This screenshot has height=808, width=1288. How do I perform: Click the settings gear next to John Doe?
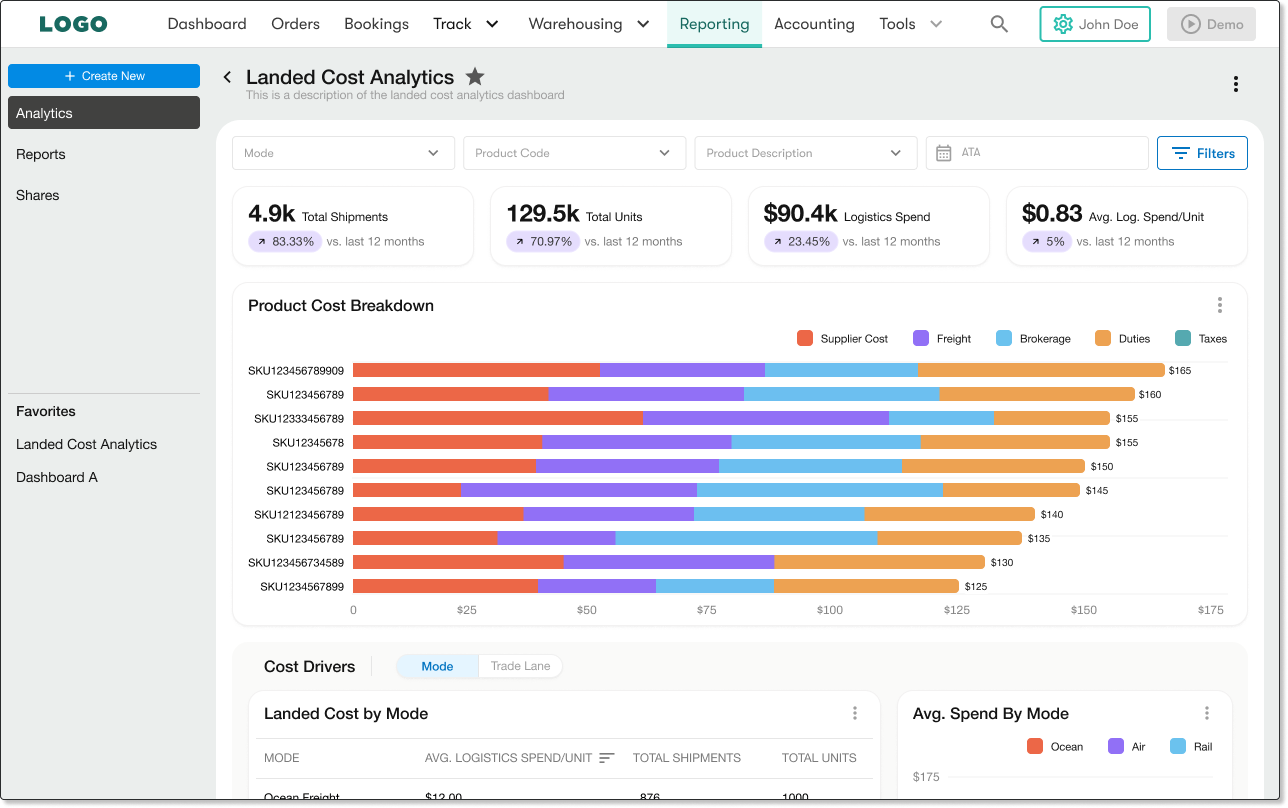[1061, 23]
